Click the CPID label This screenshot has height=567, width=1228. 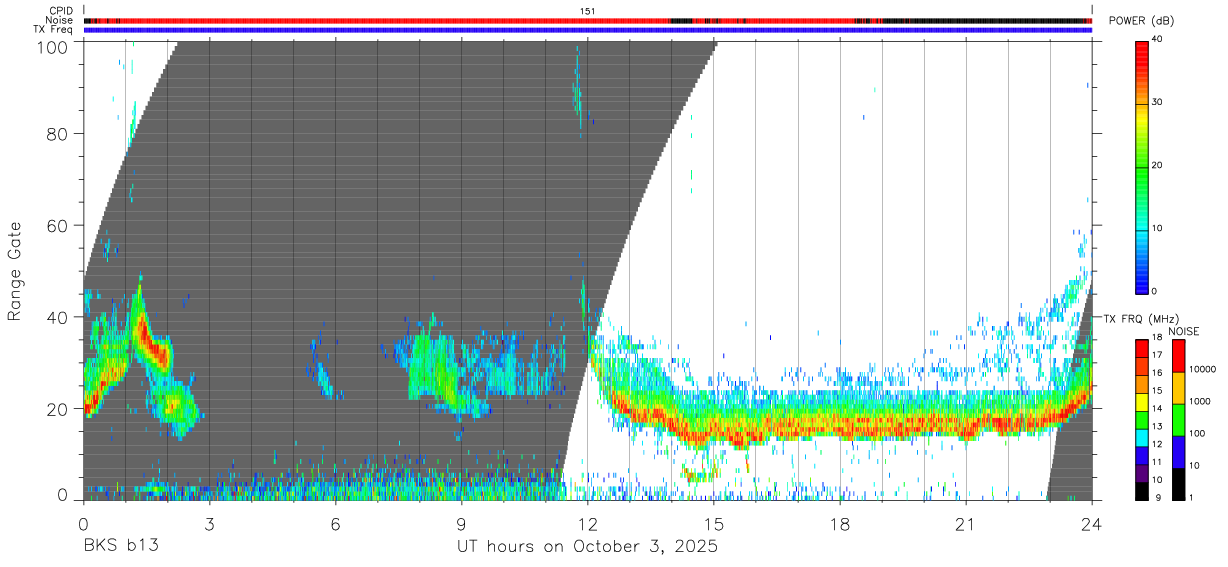(x=60, y=11)
